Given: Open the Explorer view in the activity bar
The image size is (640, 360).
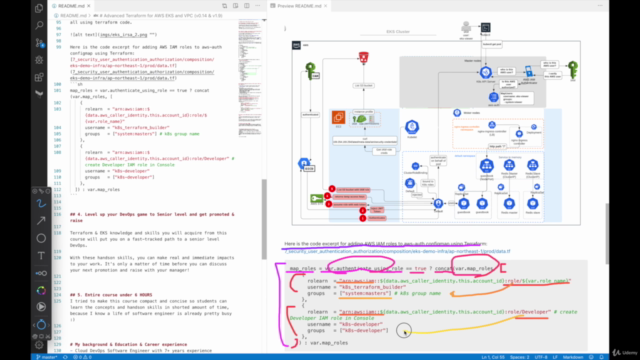Looking at the screenshot, I should (39, 8).
